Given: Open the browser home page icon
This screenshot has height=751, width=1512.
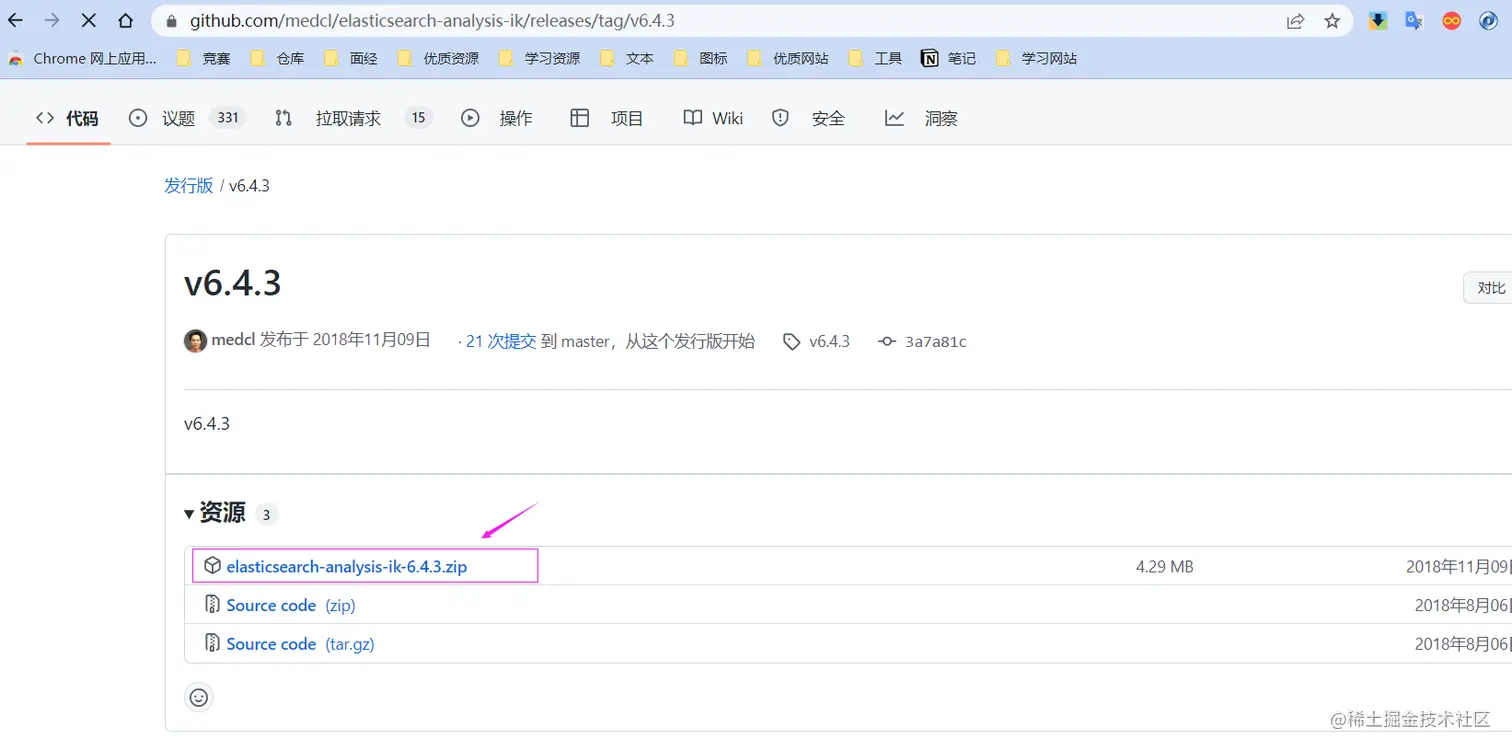Looking at the screenshot, I should click(x=125, y=20).
